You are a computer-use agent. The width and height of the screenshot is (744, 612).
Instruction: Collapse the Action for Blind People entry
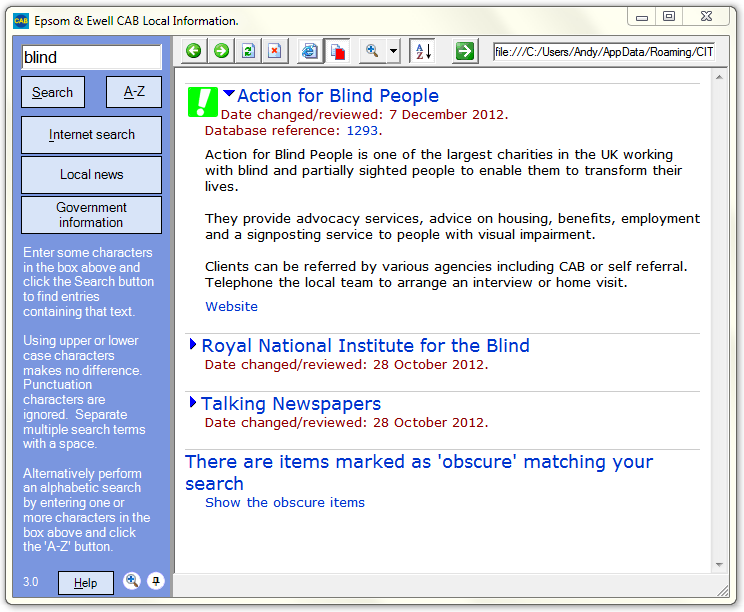point(229,95)
